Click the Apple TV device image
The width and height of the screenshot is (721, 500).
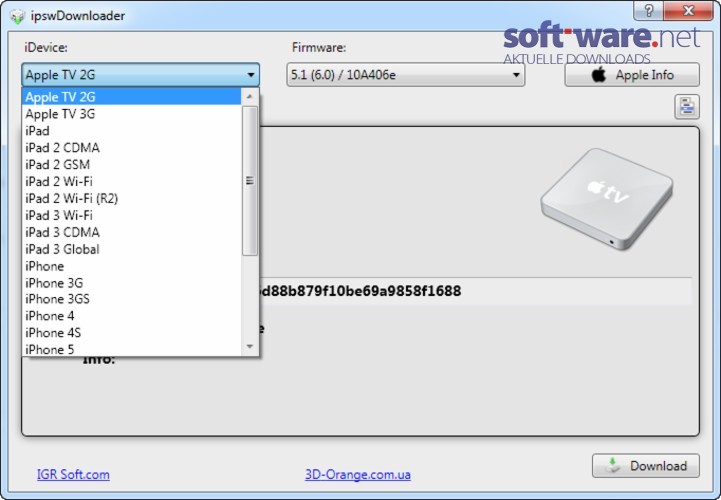[607, 199]
